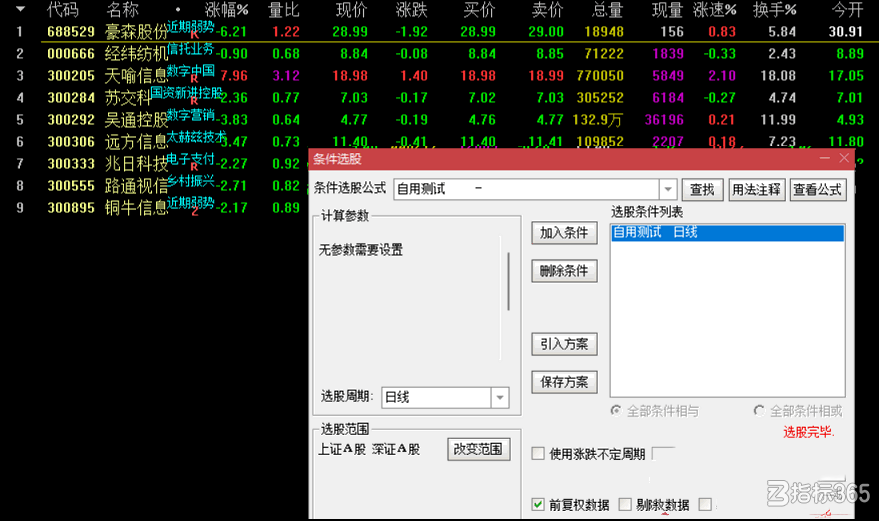Image resolution: width=879 pixels, height=521 pixels.
Task: Sort by the 买价 column header
Action: tap(480, 10)
